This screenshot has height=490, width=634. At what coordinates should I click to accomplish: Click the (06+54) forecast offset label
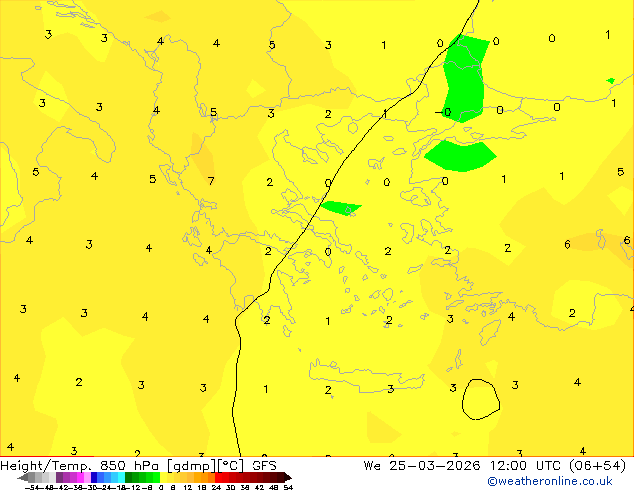point(595,465)
